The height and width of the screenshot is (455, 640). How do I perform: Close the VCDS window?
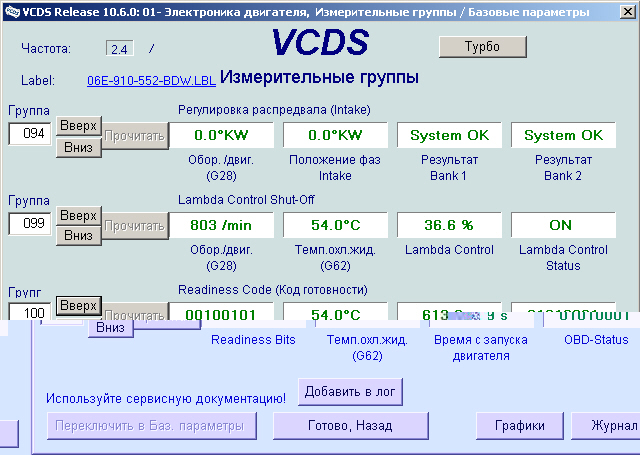pos(628,11)
